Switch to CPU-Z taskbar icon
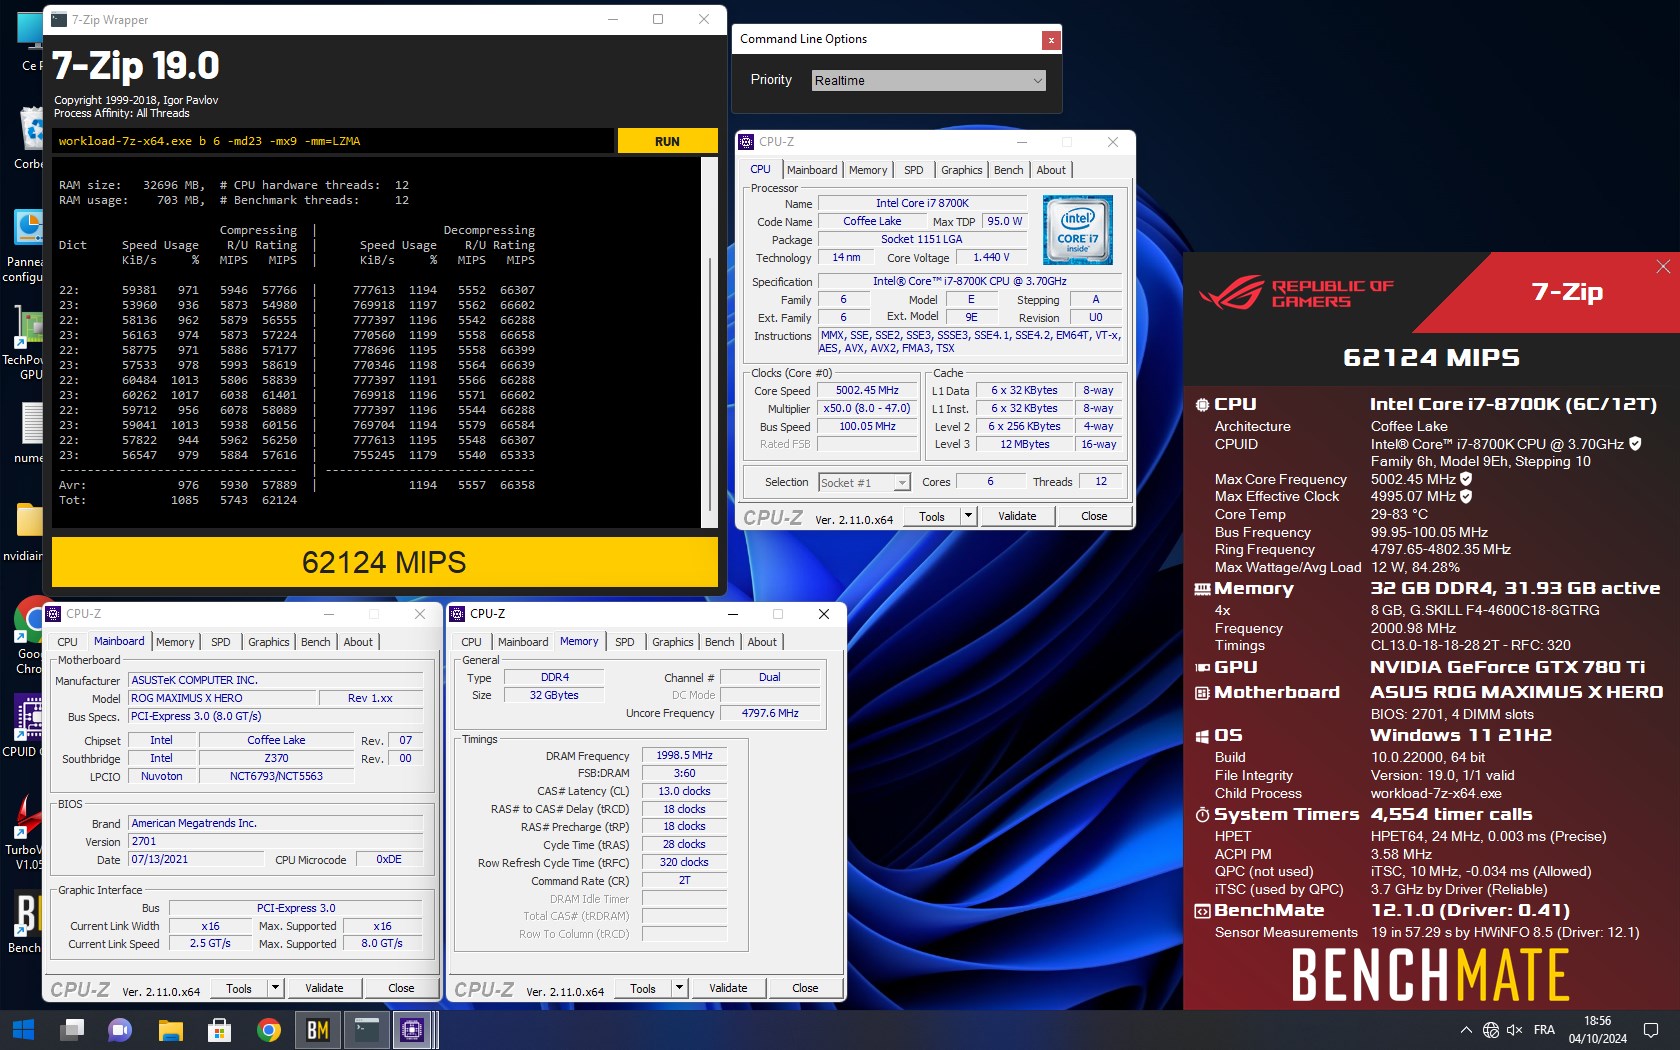 tap(411, 1030)
